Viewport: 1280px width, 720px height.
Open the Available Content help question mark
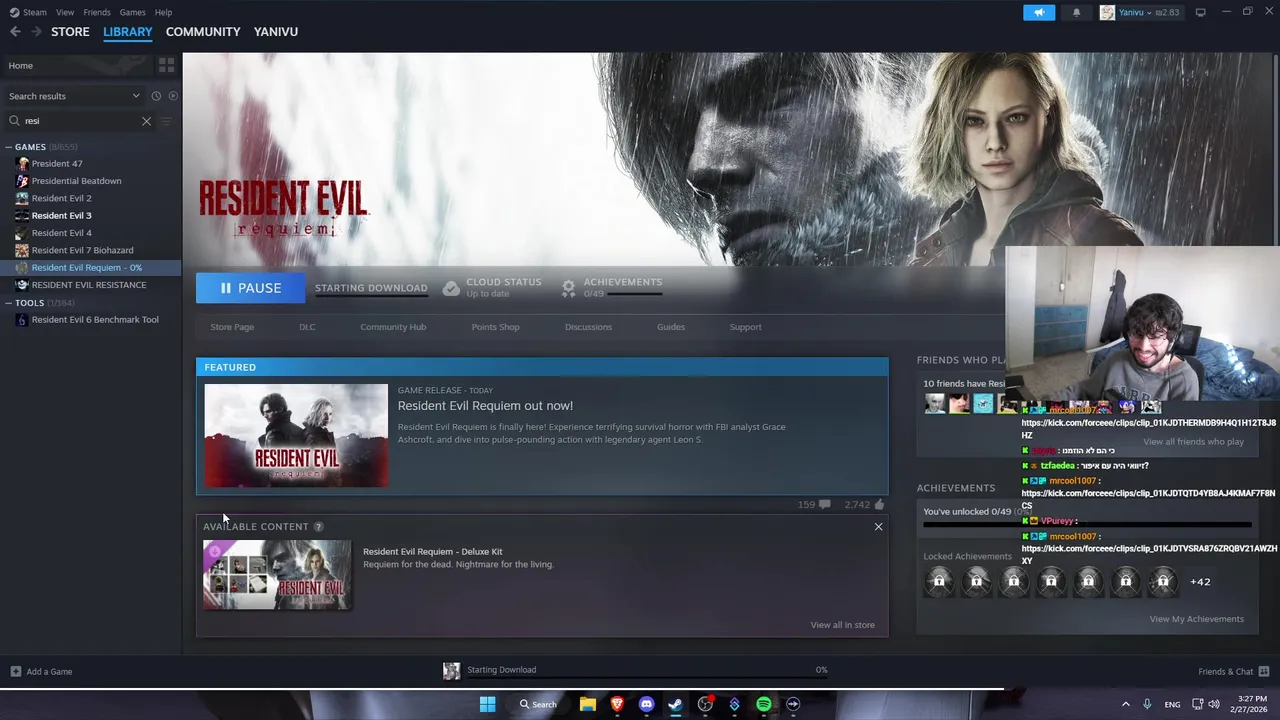tap(318, 526)
